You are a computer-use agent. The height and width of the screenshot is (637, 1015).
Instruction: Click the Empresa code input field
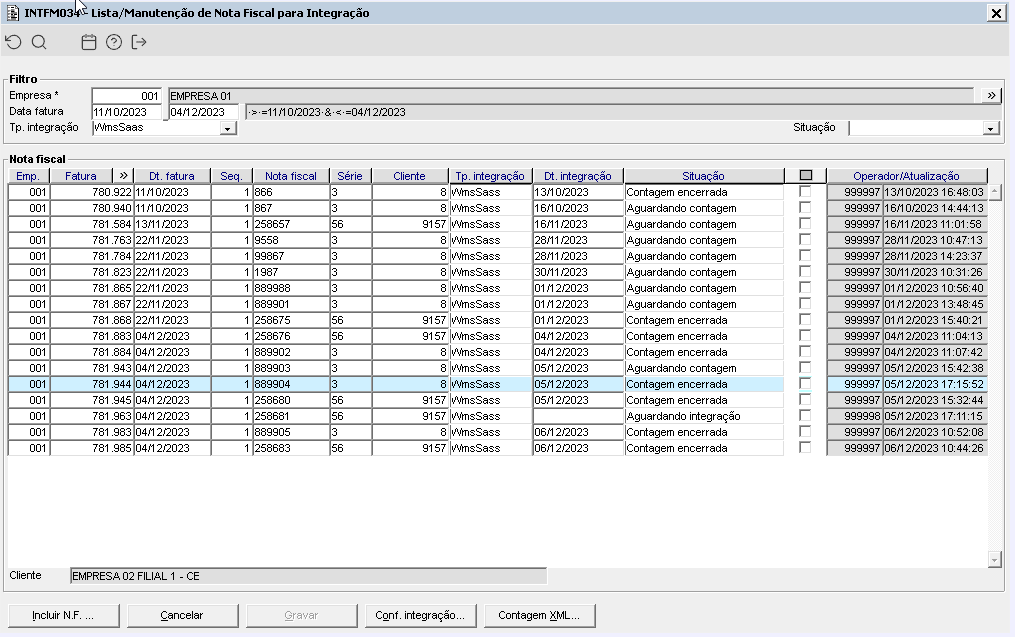[x=126, y=96]
